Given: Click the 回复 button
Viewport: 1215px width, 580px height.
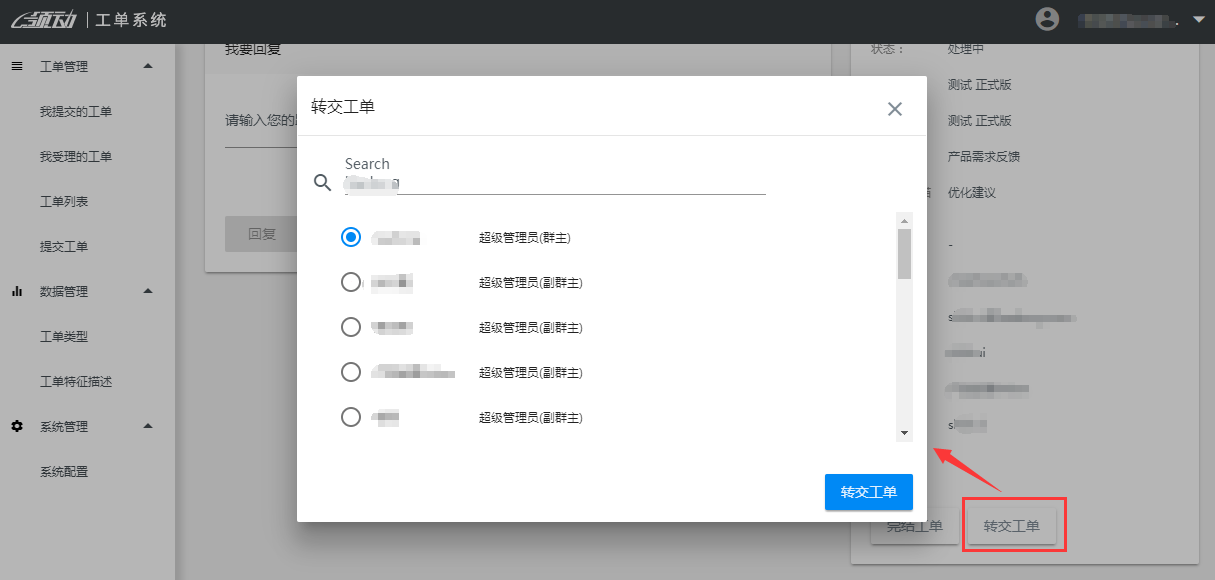Looking at the screenshot, I should (x=262, y=234).
